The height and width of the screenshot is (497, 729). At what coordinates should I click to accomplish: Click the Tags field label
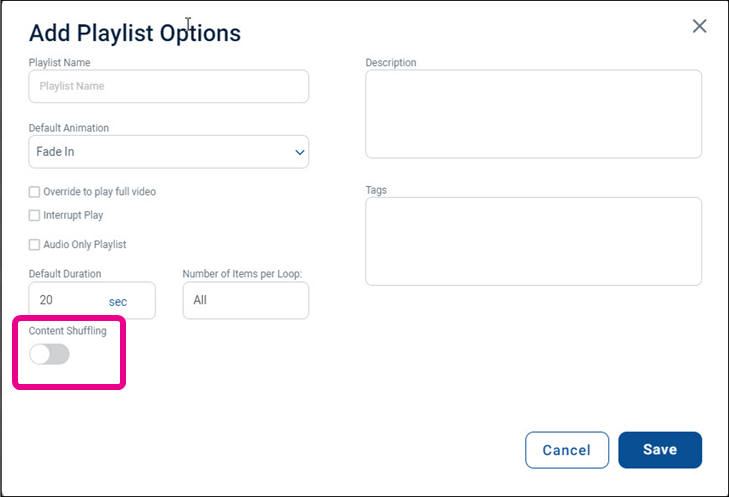tap(376, 190)
